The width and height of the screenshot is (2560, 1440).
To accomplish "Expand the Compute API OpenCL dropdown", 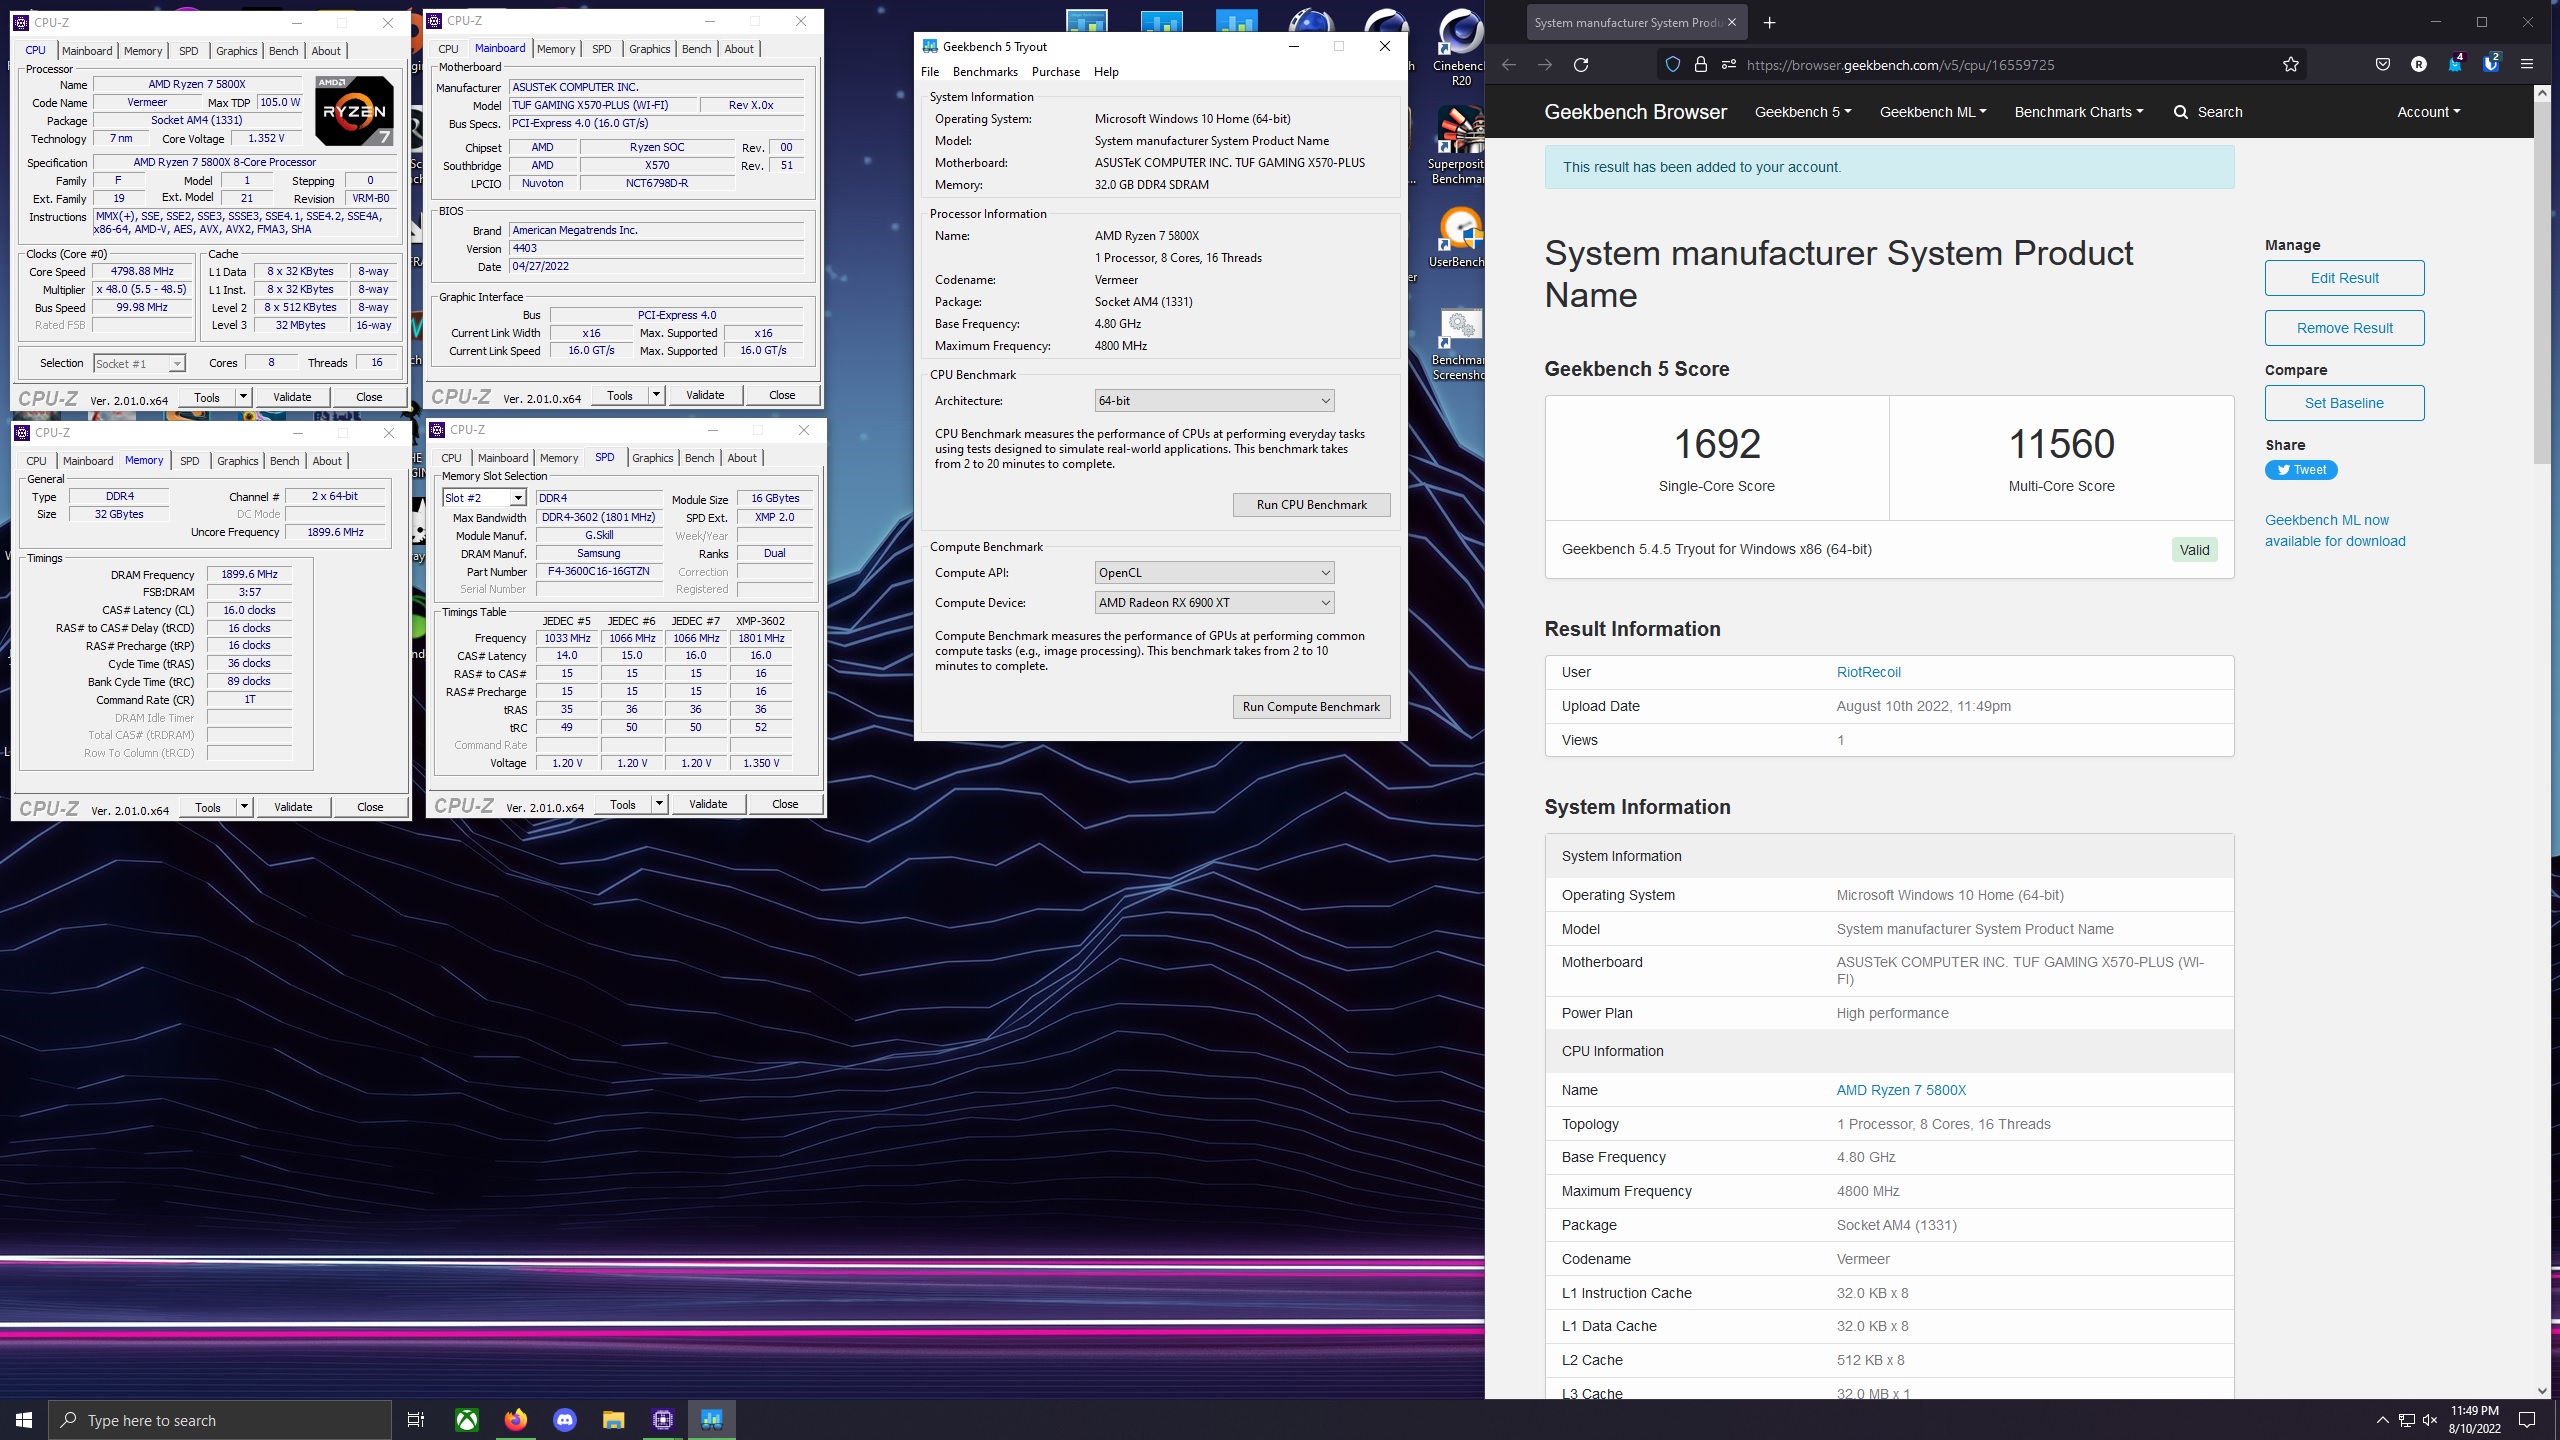I will [x=1214, y=573].
